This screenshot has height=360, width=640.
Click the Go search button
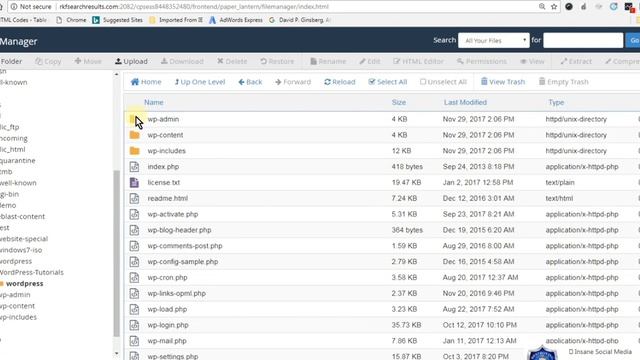pos(634,40)
